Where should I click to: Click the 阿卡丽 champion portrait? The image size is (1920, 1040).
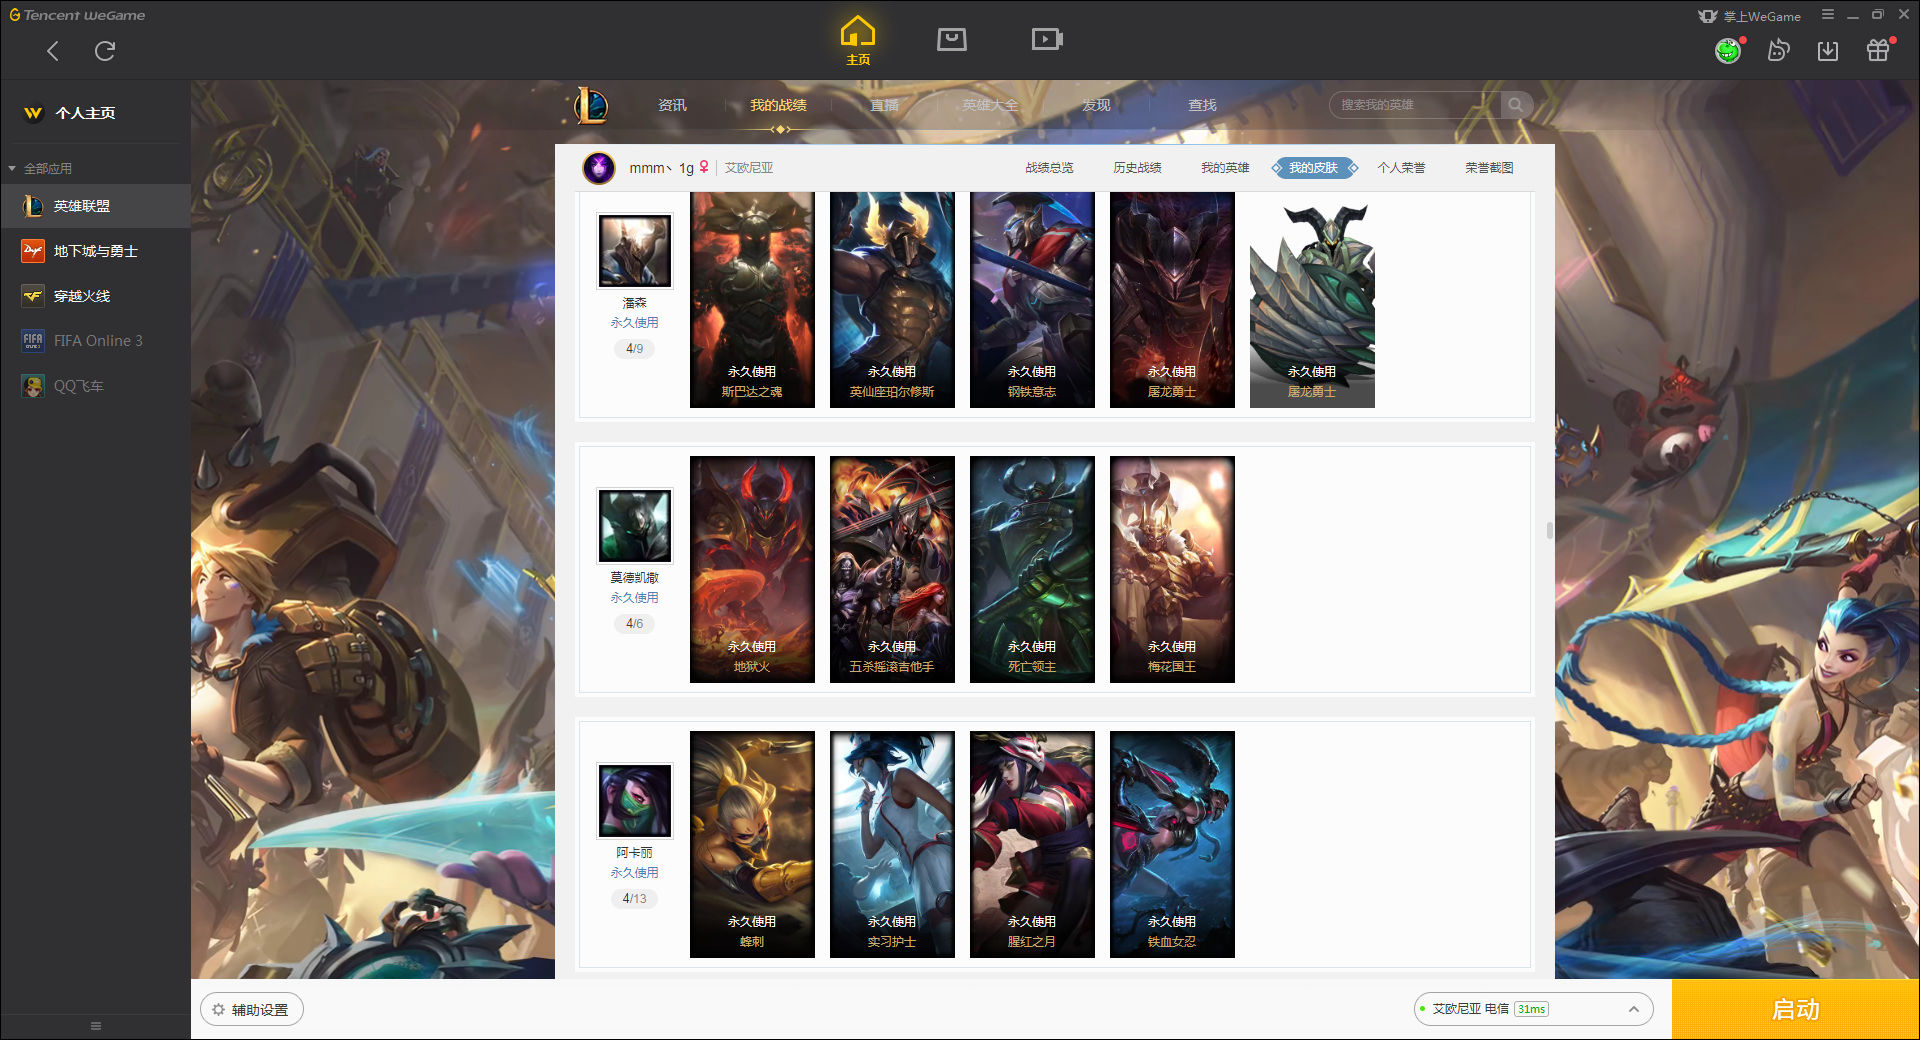635,801
